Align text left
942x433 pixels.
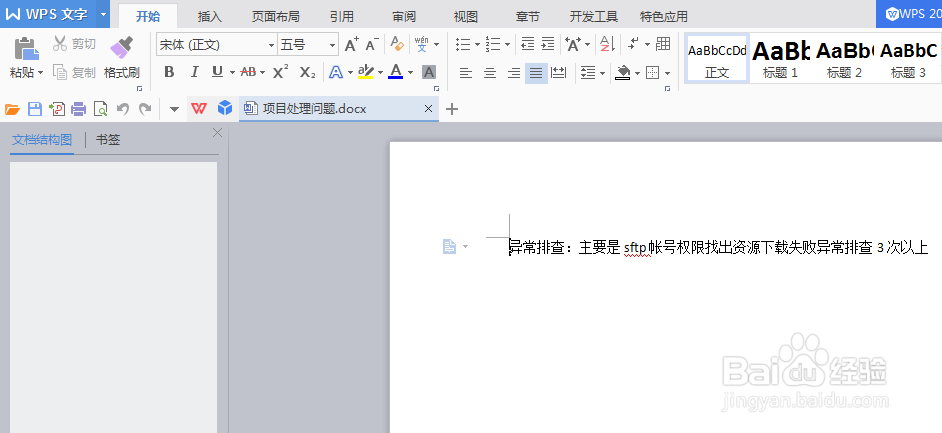pos(466,73)
